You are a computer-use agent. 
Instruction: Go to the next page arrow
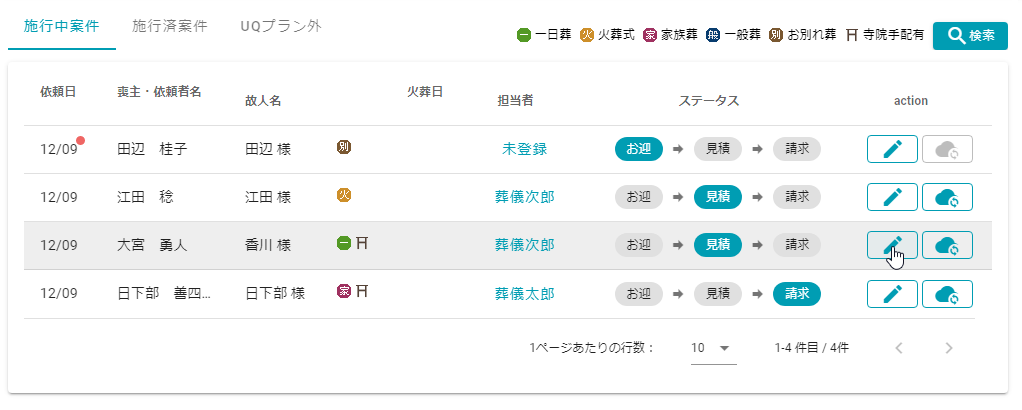(x=948, y=348)
